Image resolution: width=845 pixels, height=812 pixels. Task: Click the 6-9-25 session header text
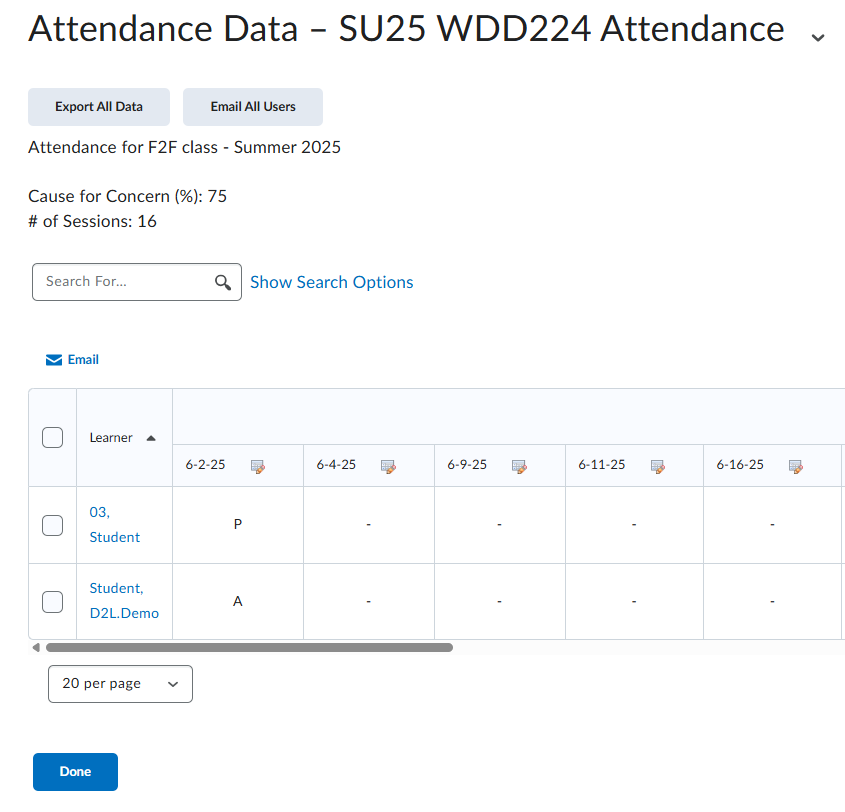pyautogui.click(x=467, y=464)
